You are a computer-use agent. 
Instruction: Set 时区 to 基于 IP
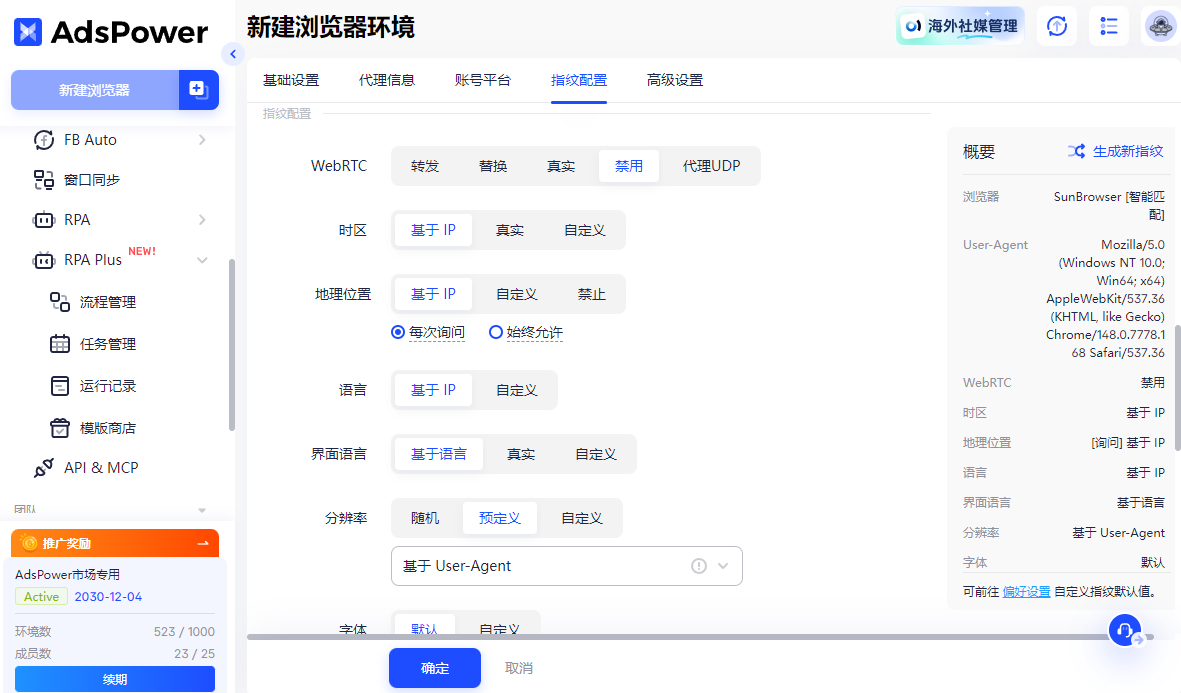pyautogui.click(x=433, y=230)
